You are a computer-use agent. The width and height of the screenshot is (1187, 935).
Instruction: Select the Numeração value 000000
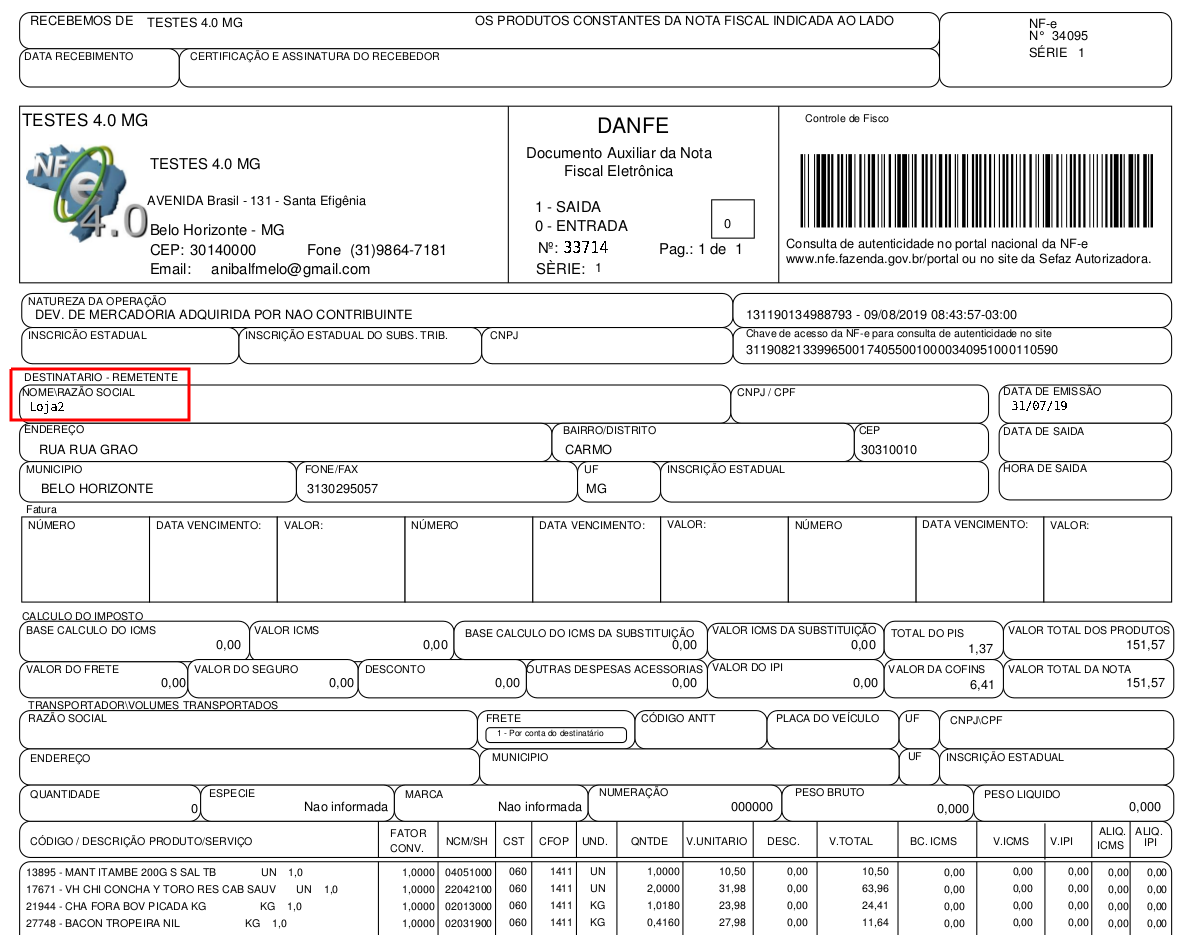[x=752, y=807]
